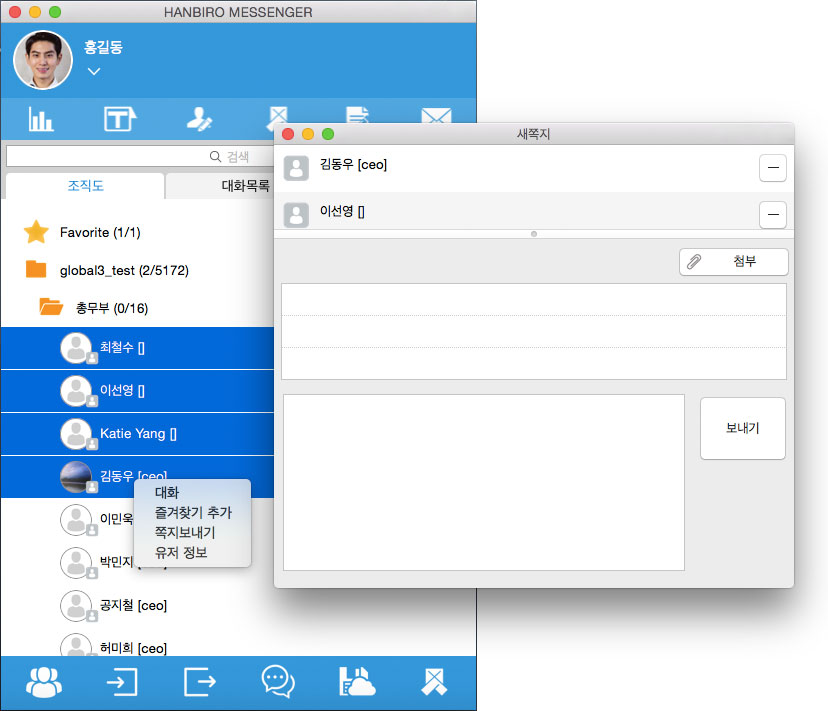Click the 첨부 attach button

733,261
